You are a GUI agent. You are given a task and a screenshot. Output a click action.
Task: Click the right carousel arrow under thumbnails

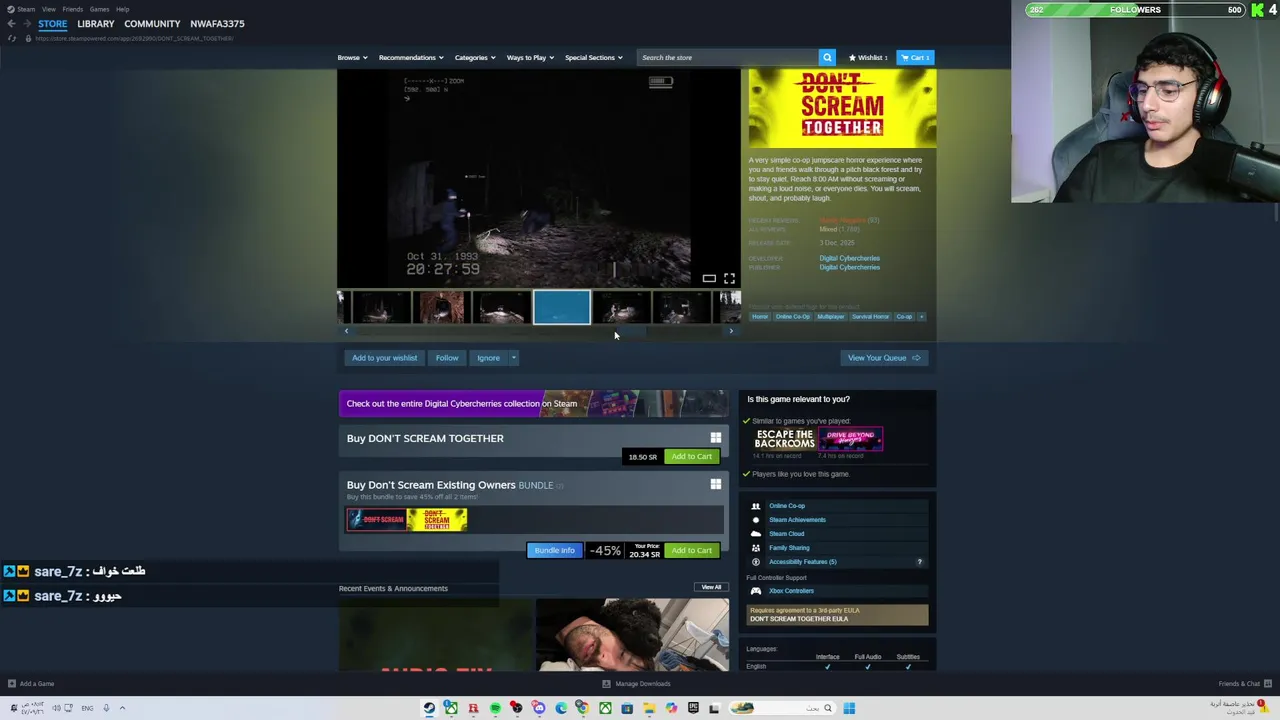click(731, 331)
